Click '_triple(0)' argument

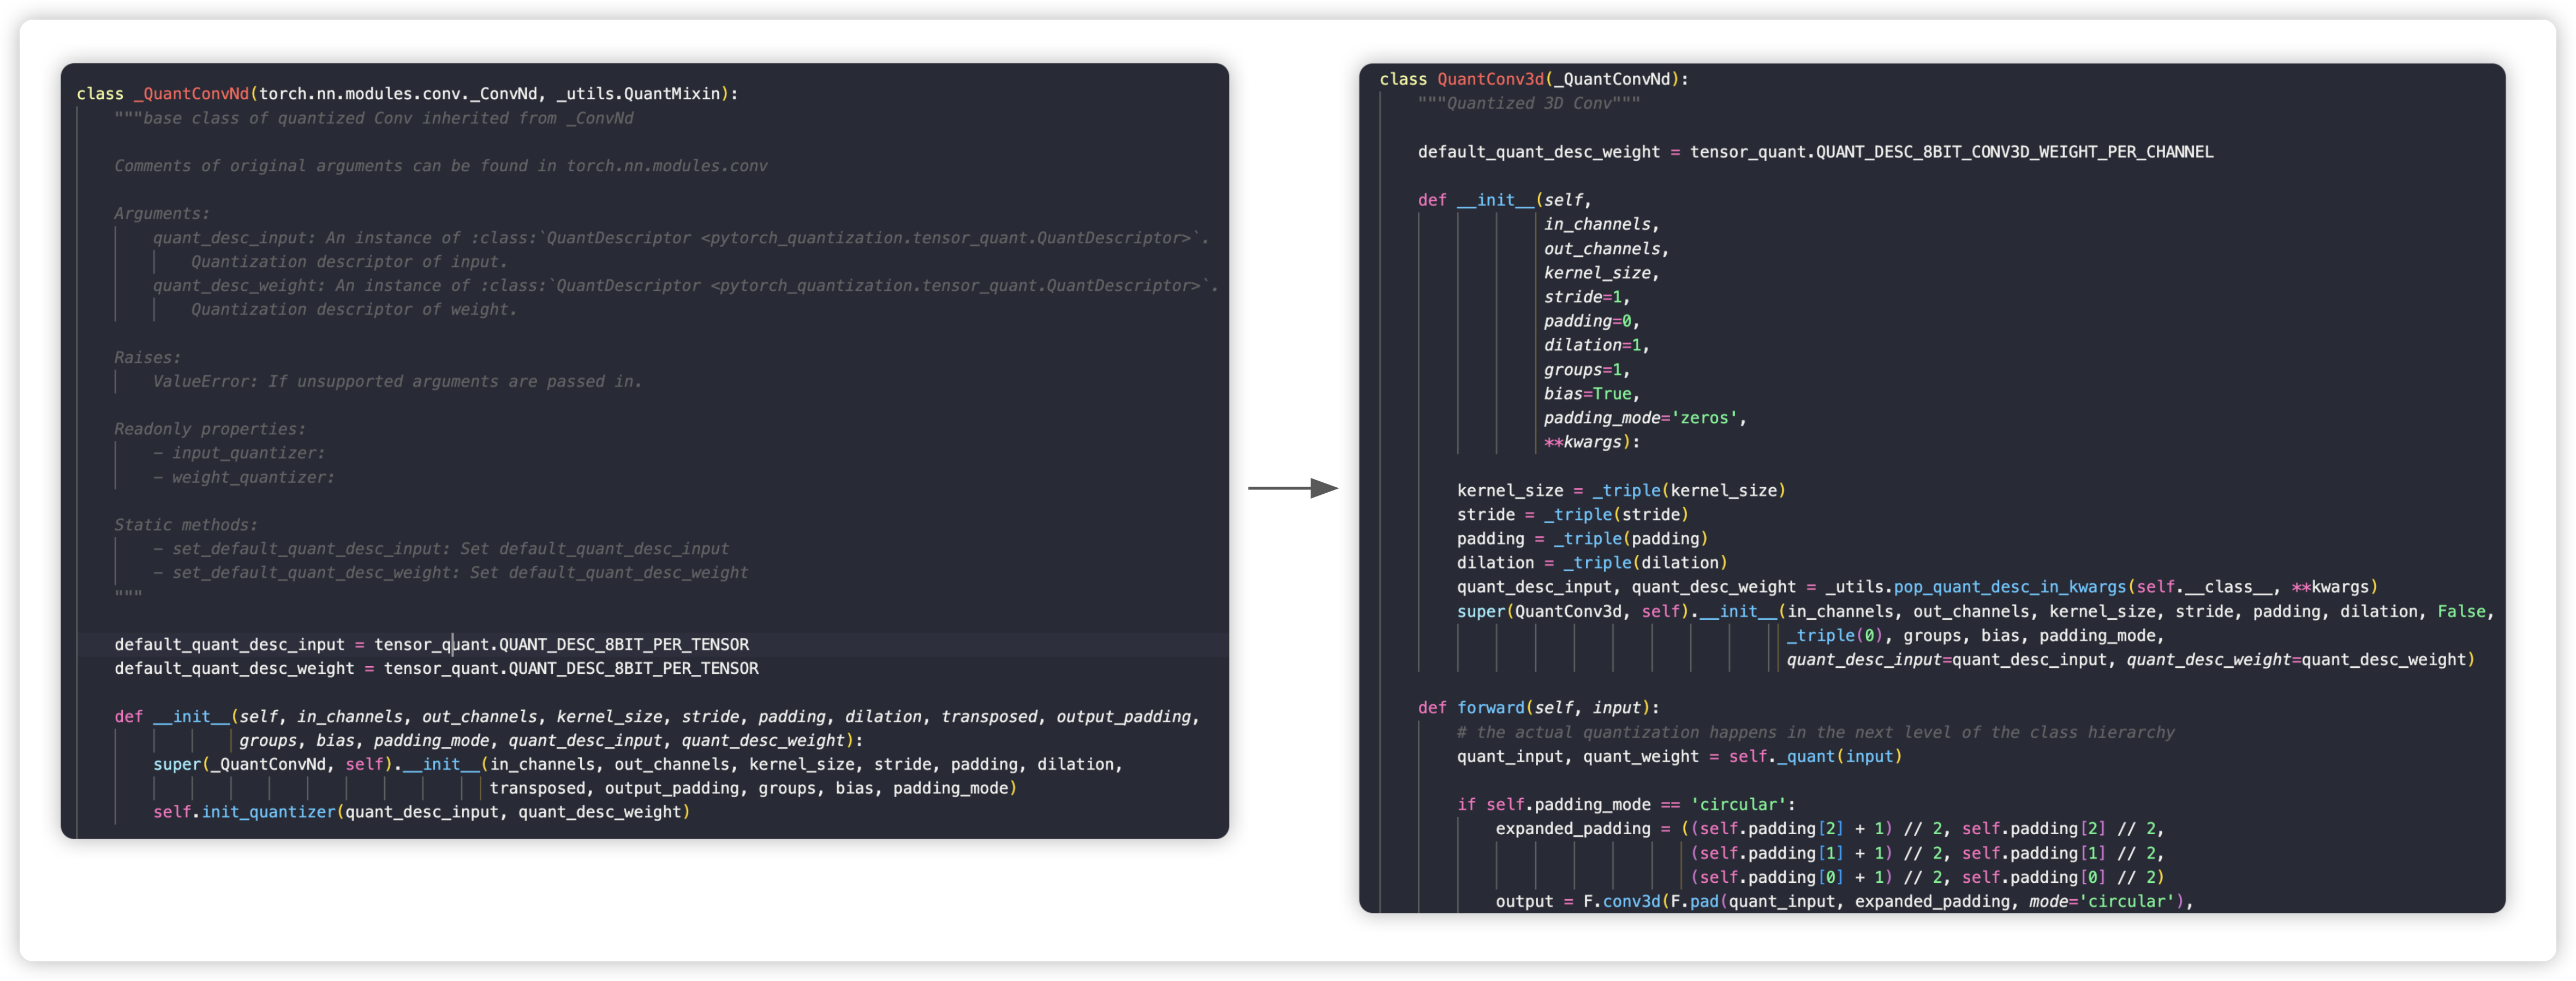click(1835, 636)
